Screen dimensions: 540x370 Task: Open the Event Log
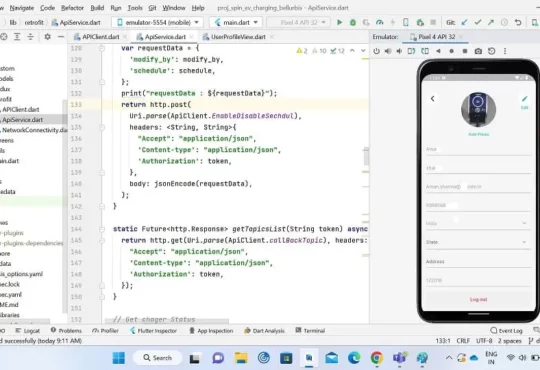point(507,331)
